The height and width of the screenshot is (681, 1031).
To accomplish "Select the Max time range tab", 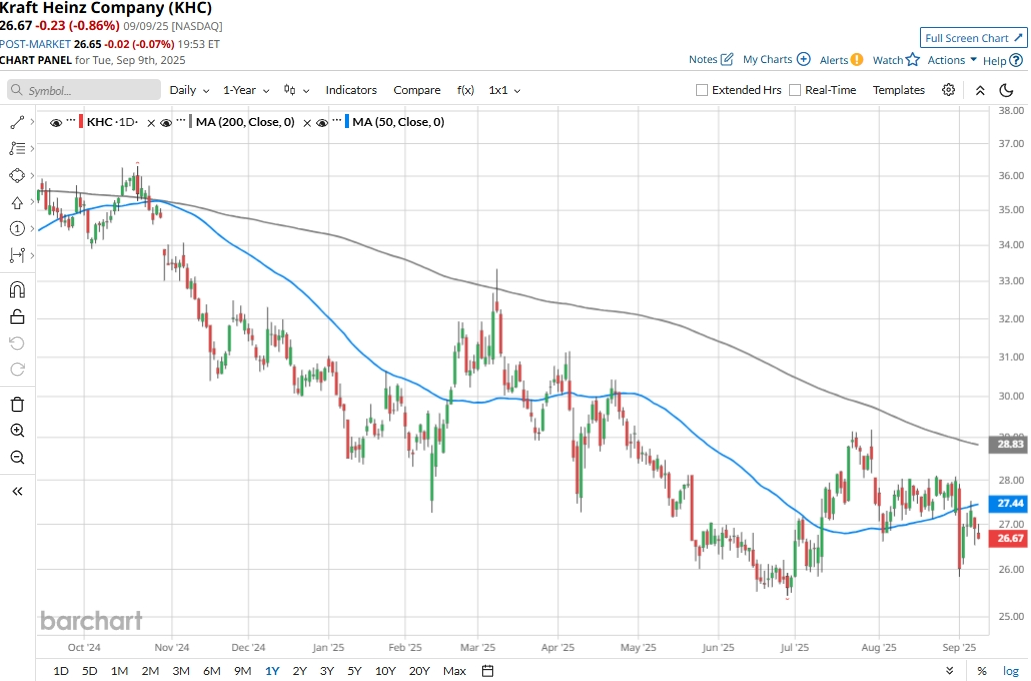I will tap(454, 671).
